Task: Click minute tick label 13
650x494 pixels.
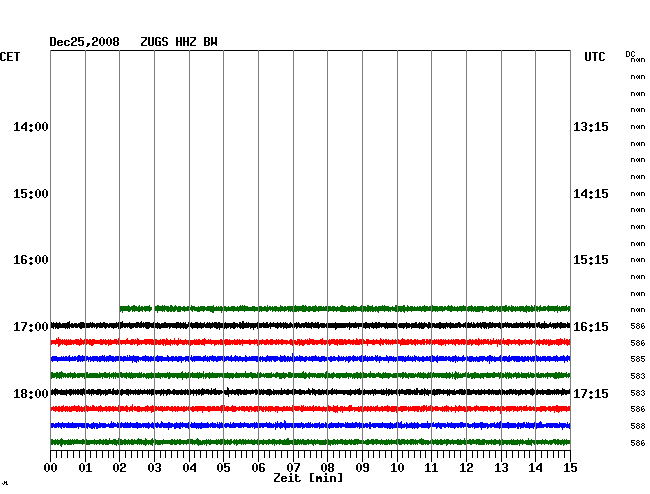Action: coord(501,468)
